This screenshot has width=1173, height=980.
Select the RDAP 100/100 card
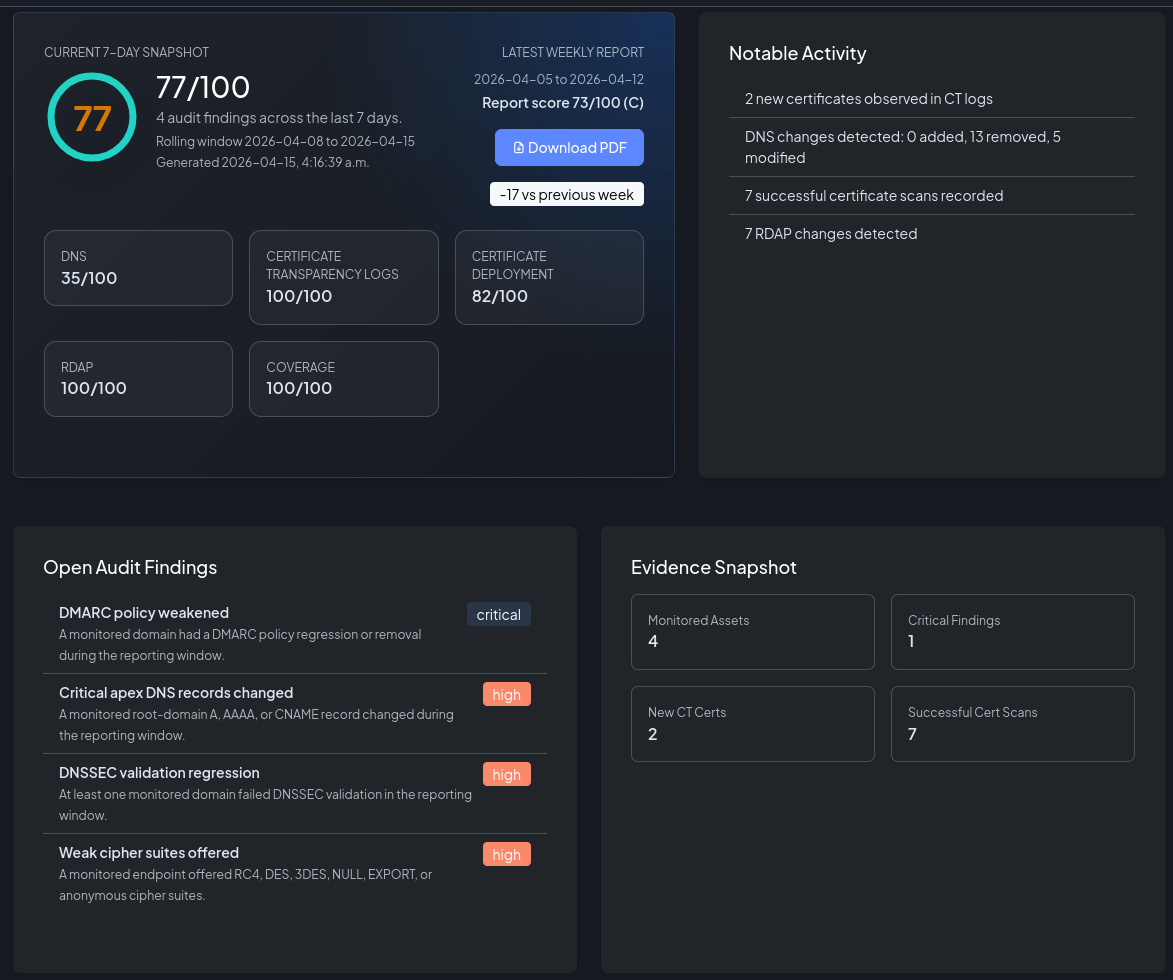[x=138, y=379]
